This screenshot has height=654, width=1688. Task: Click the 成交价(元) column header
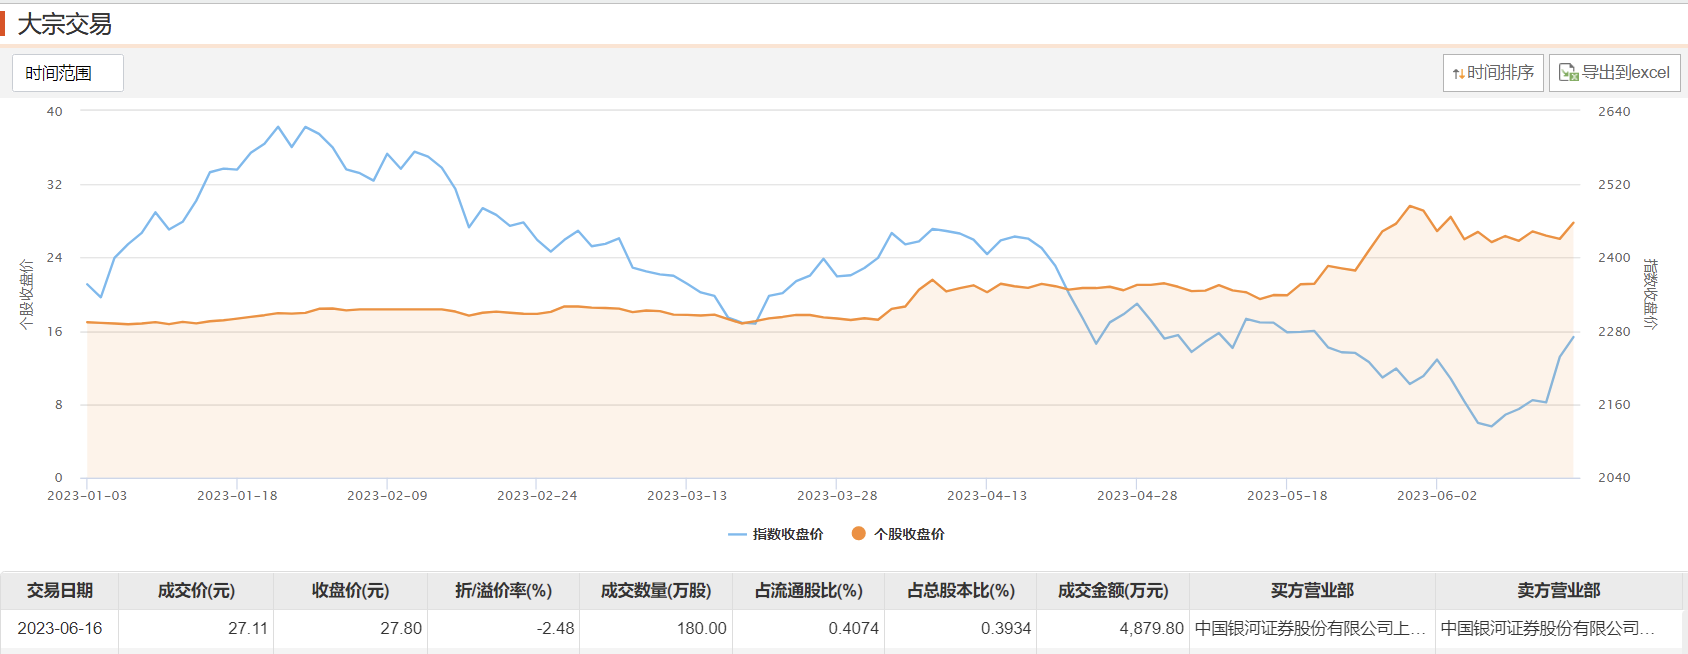pyautogui.click(x=196, y=591)
